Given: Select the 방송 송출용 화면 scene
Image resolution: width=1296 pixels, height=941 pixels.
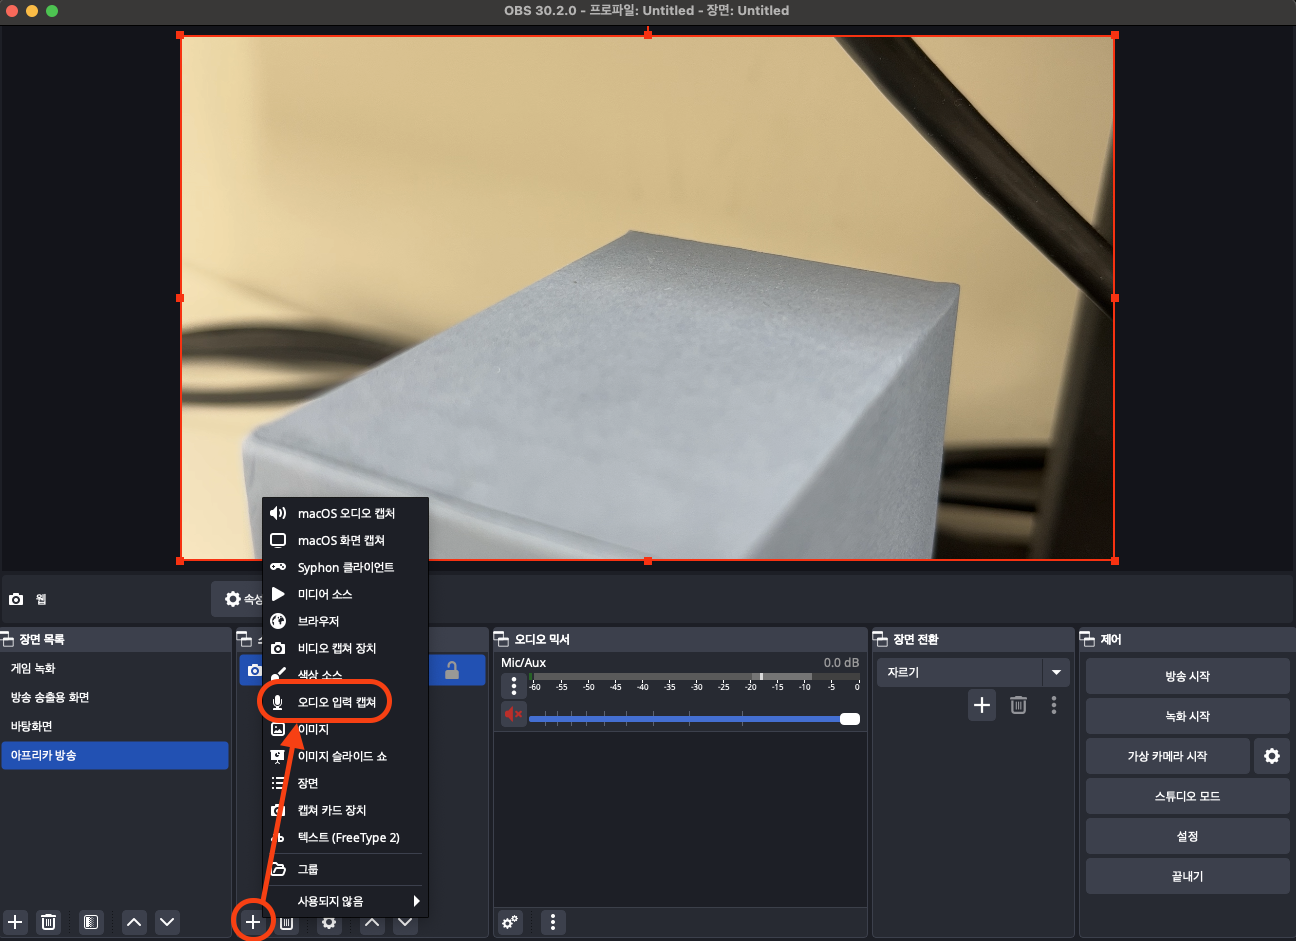Looking at the screenshot, I should click(115, 697).
